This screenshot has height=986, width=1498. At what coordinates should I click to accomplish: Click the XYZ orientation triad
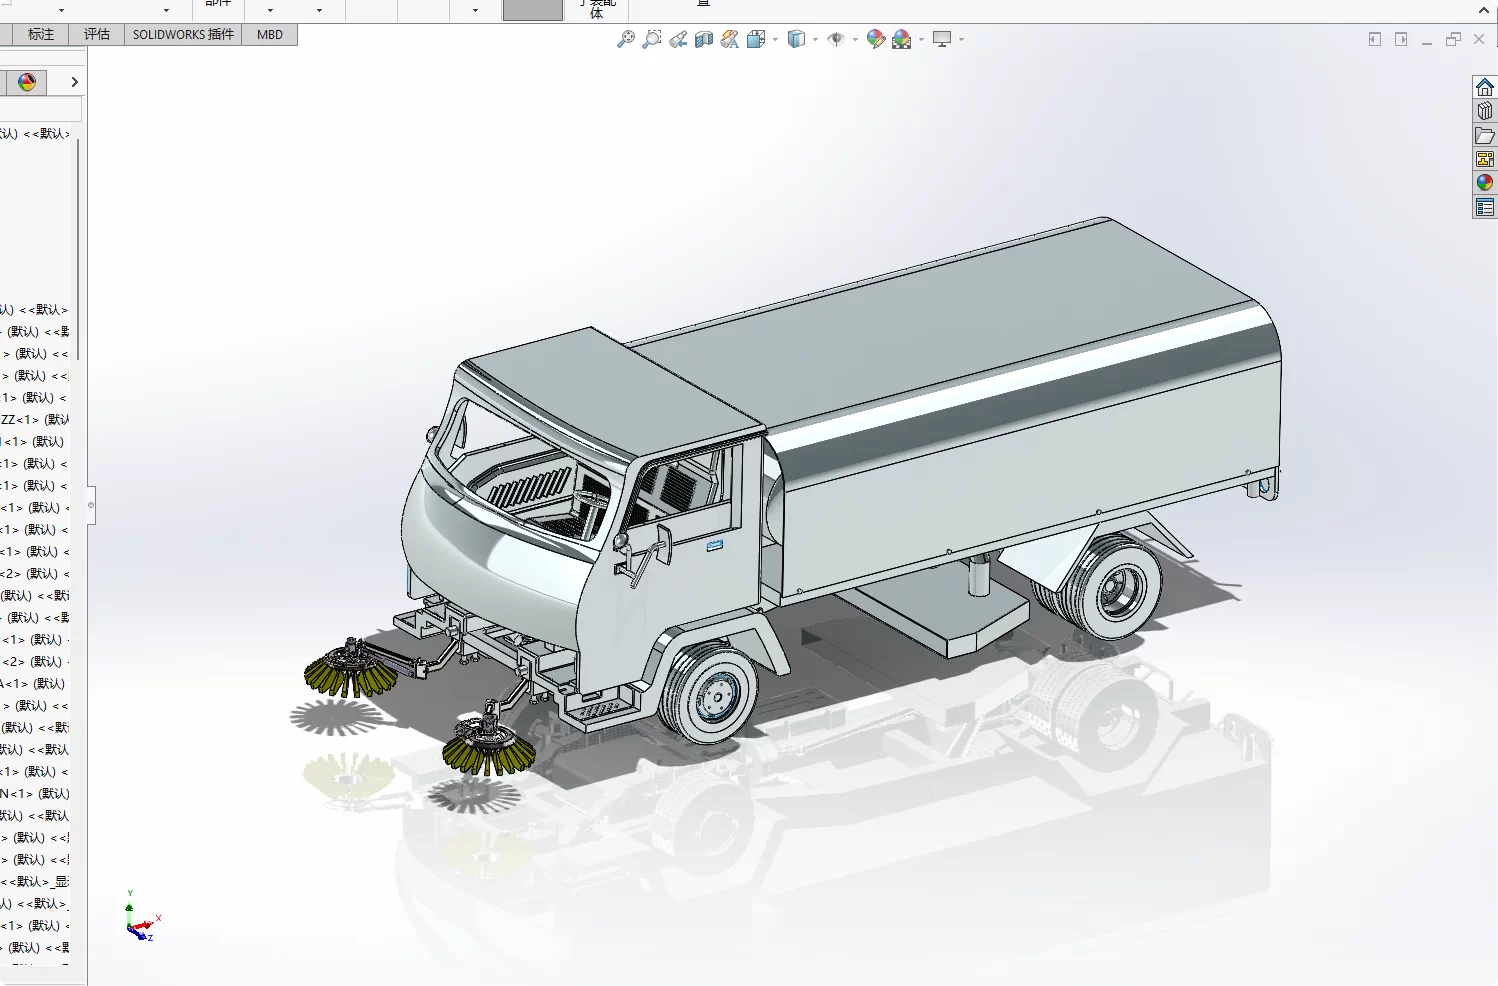[x=142, y=918]
